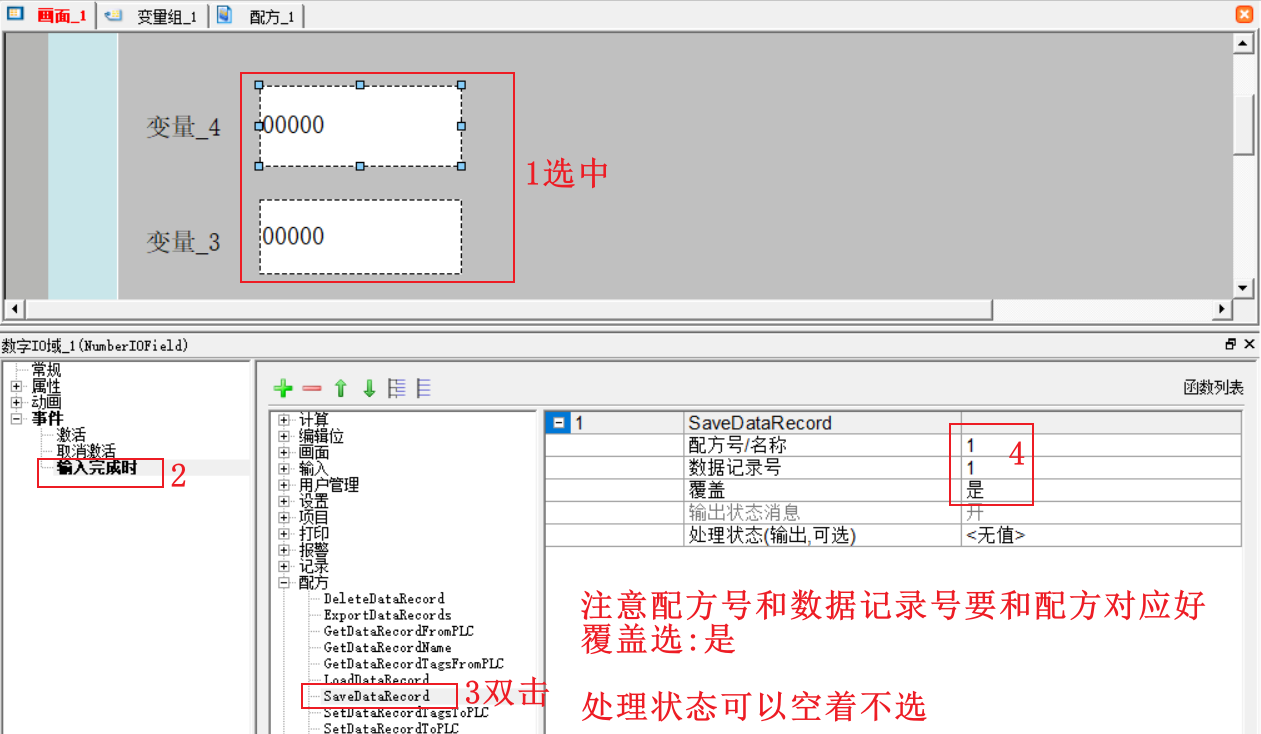Close the property panel with its X
Screen dimensions: 1261x734
click(1249, 344)
